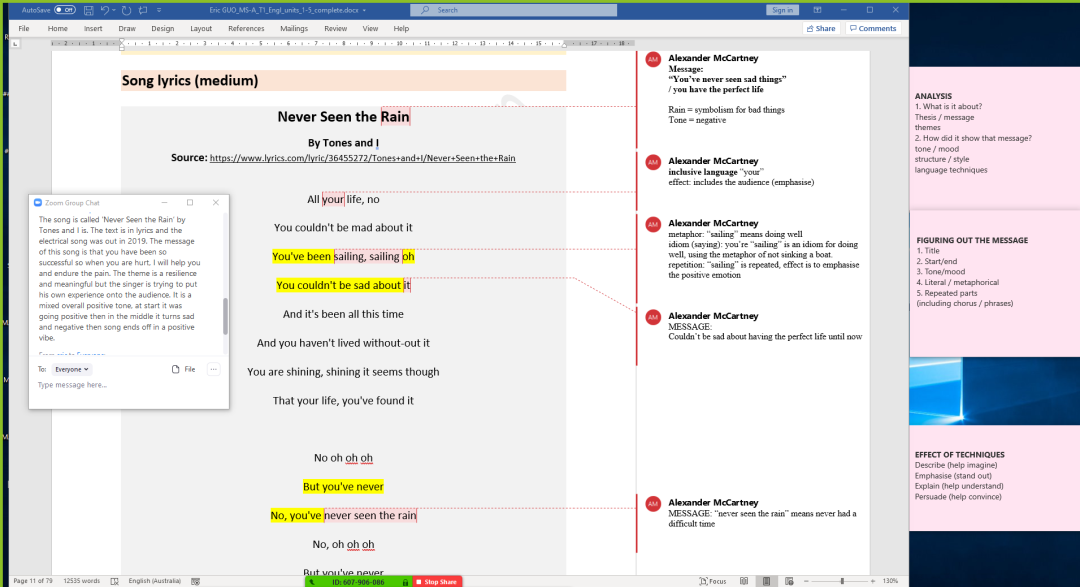This screenshot has width=1080, height=587.
Task: Click the macro recording icon in status bar
Action: [x=196, y=581]
